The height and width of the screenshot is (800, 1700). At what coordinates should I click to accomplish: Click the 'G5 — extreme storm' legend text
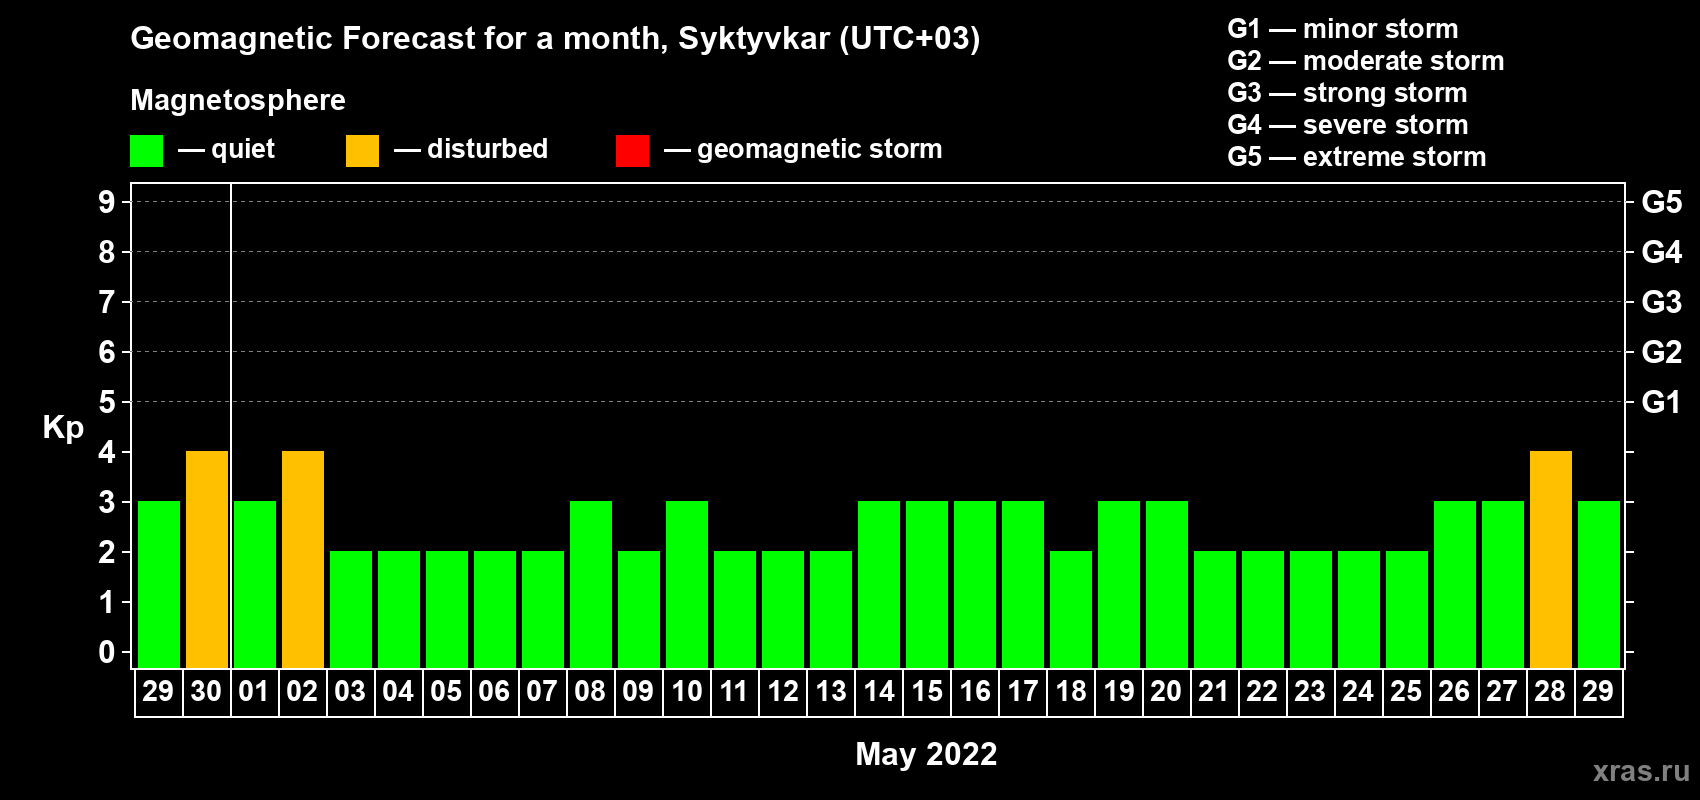coord(1357,157)
